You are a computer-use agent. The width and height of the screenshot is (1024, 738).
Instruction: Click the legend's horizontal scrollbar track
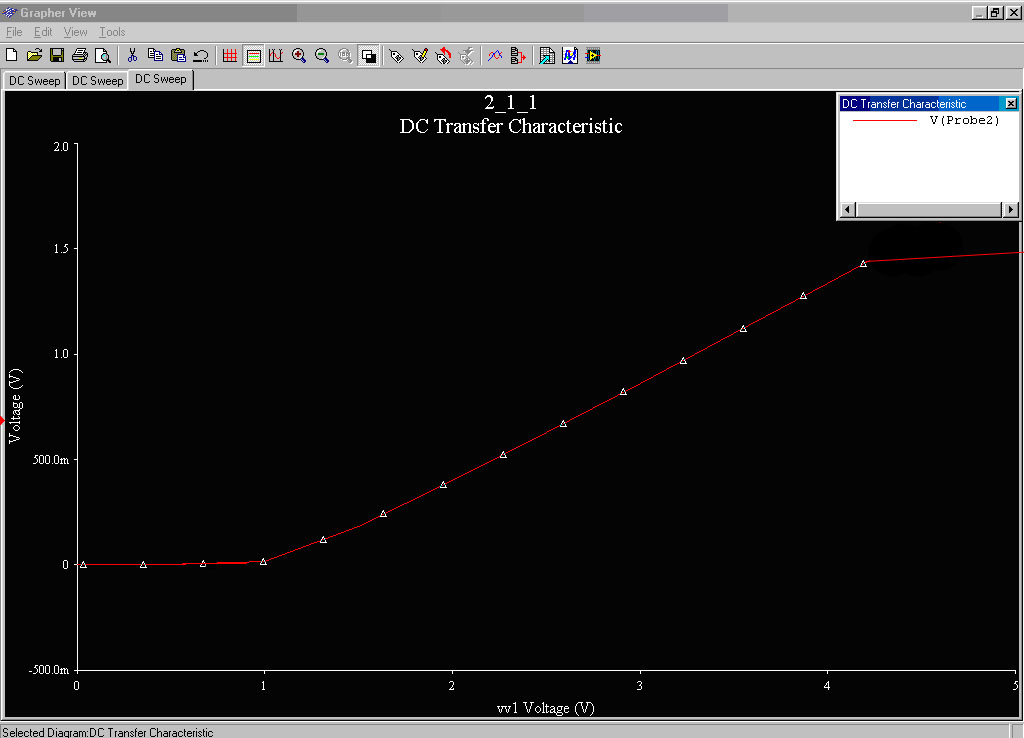tap(929, 210)
